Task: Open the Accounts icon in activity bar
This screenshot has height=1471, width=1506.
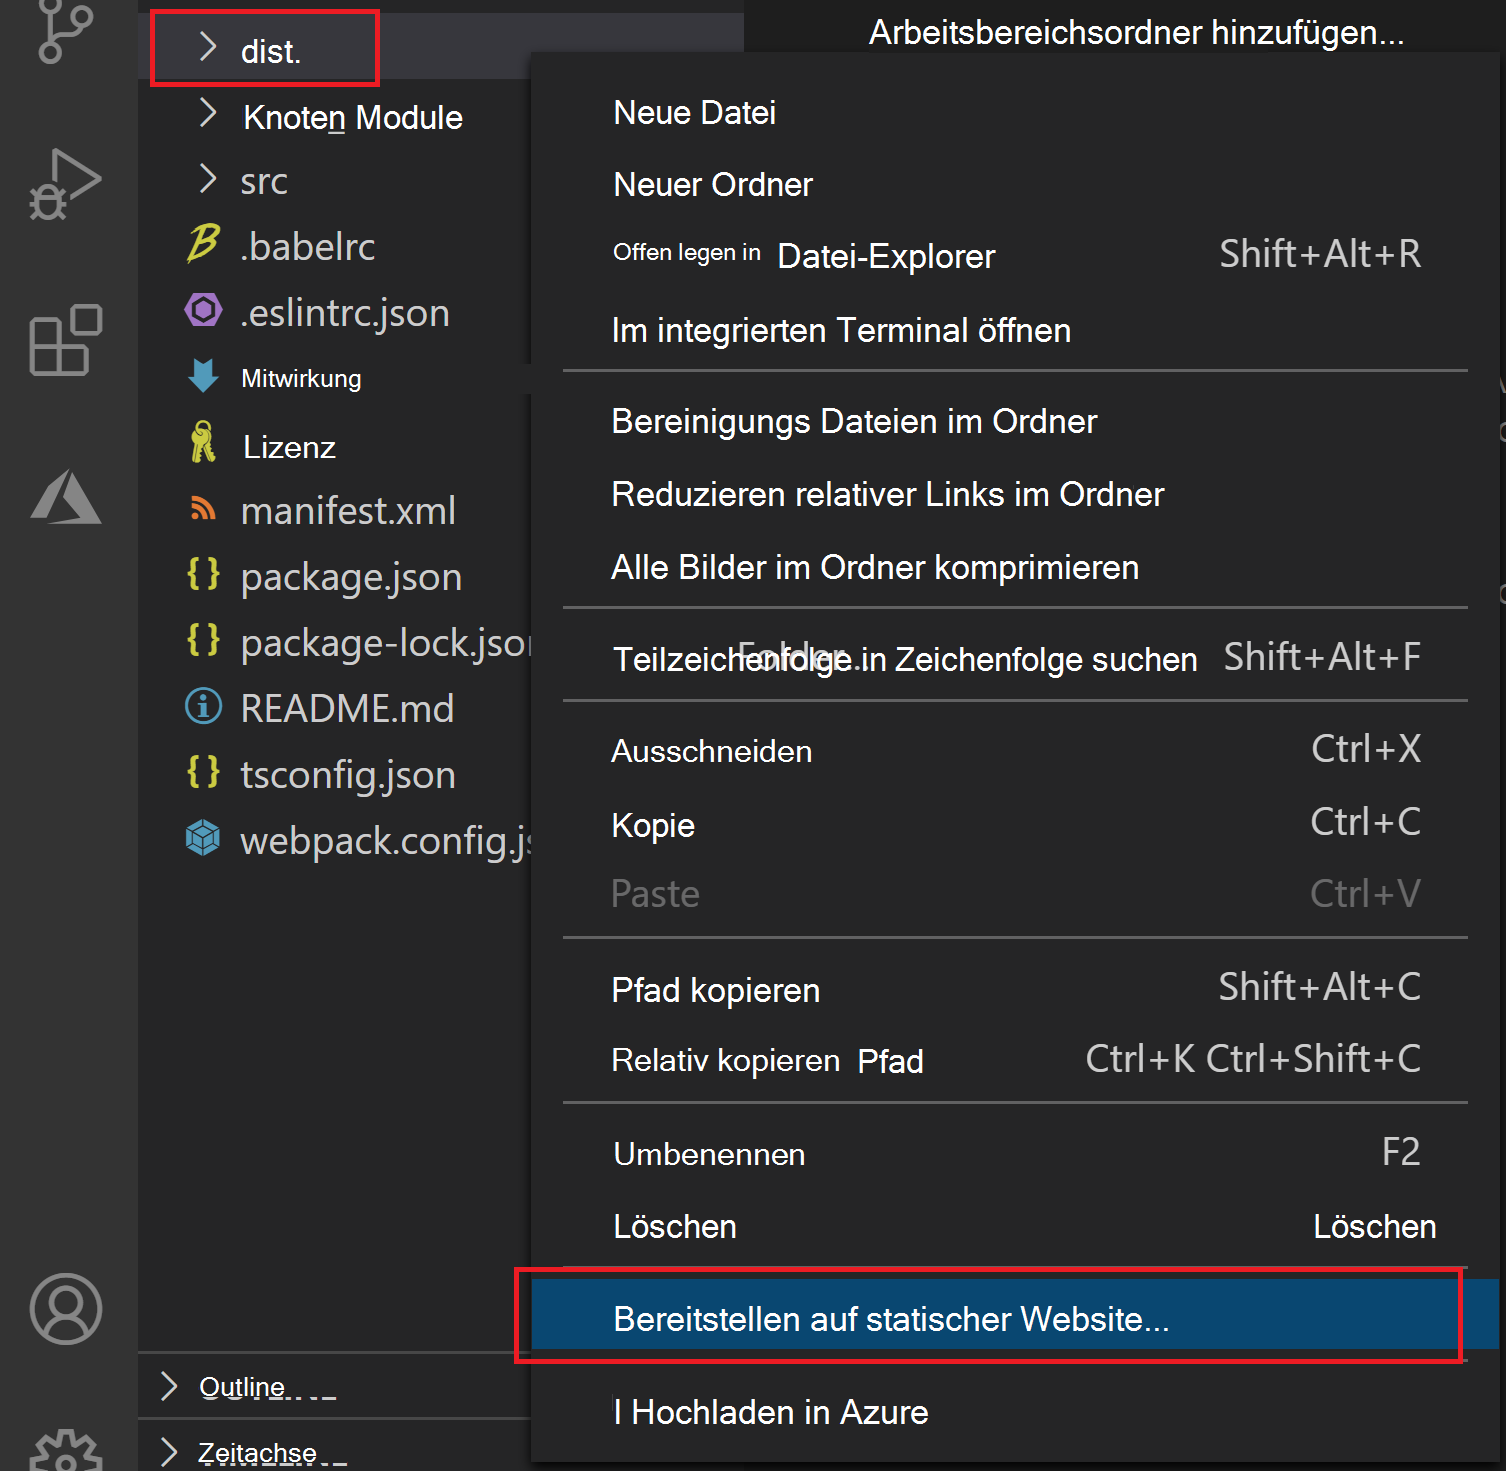Action: [x=66, y=1309]
